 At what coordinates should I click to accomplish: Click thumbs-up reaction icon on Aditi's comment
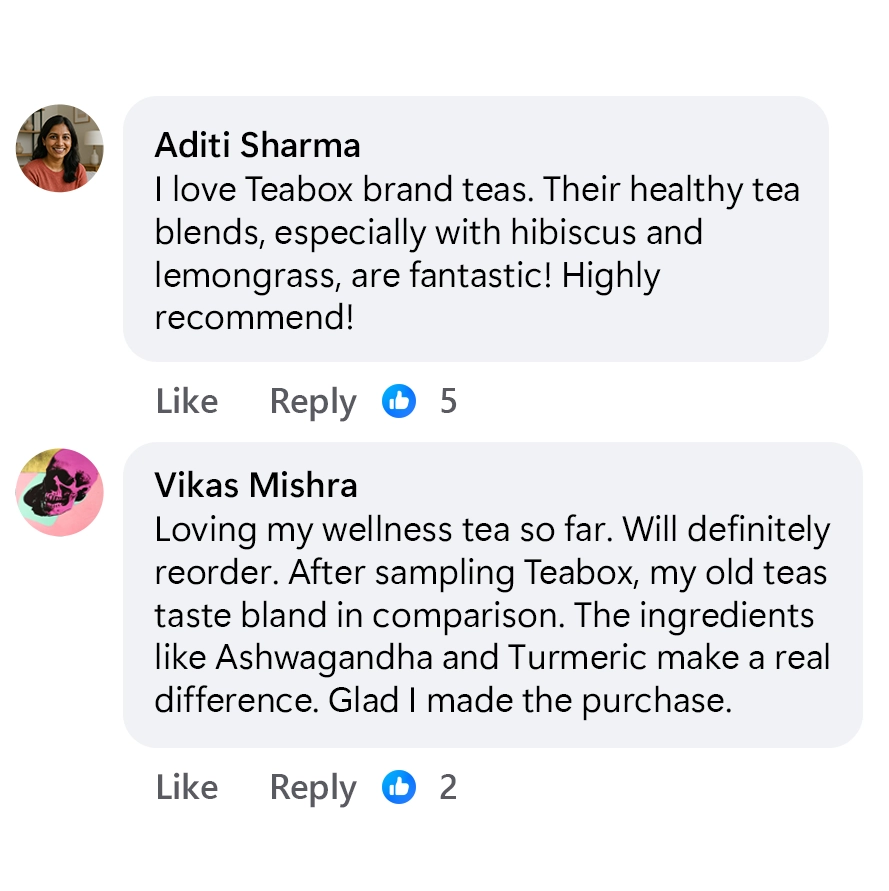click(398, 401)
